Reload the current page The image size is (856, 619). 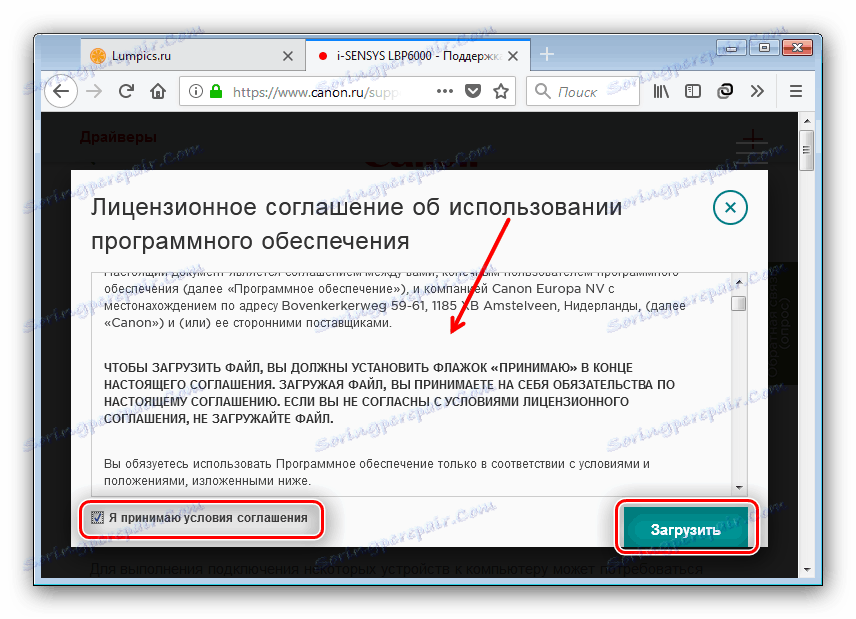(x=126, y=91)
